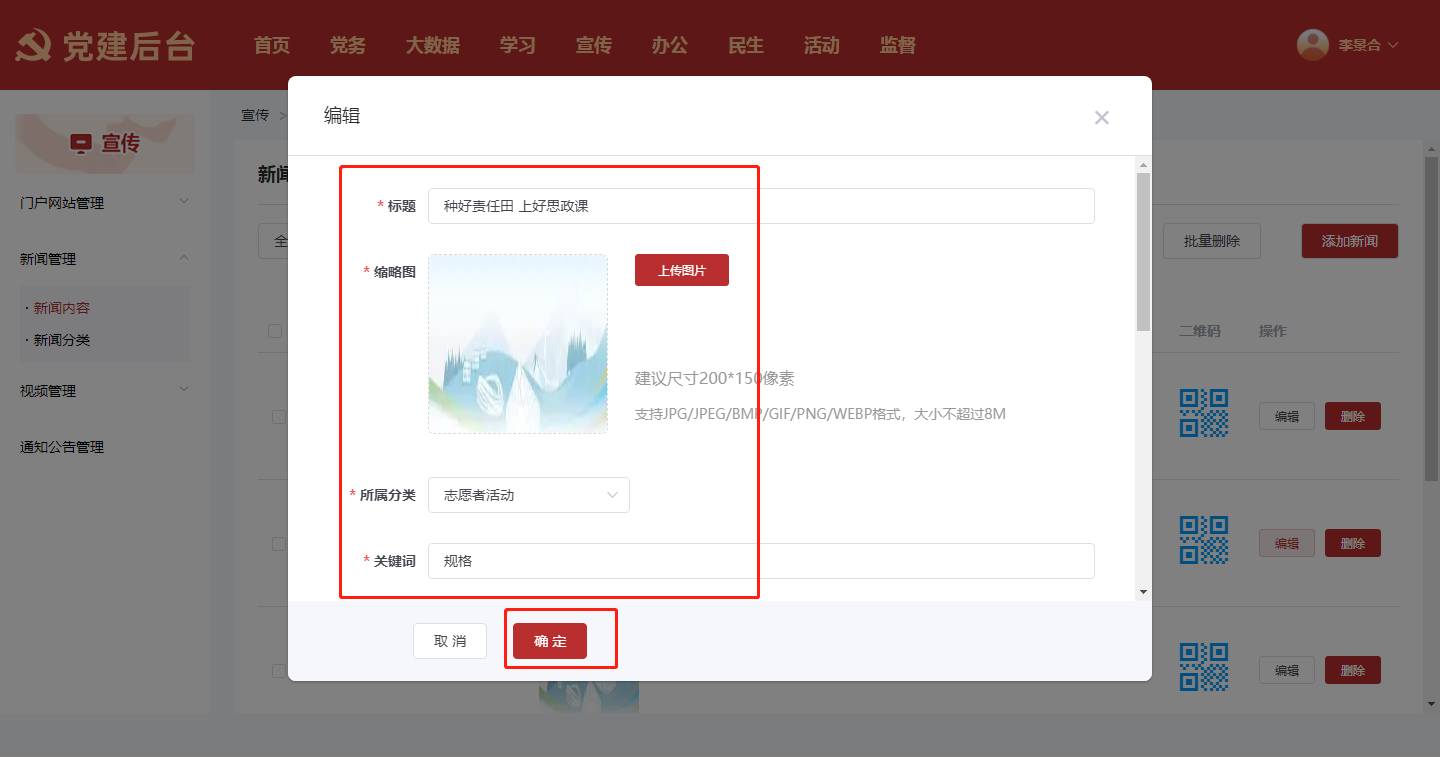Click the uploaded thumbnail preview image
The image size is (1440, 757).
click(x=518, y=344)
